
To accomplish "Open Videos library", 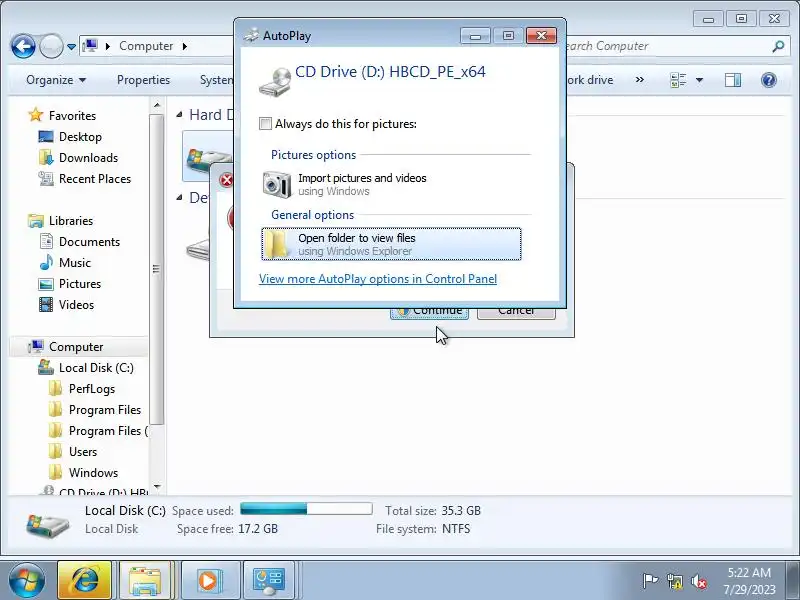I will [x=76, y=305].
